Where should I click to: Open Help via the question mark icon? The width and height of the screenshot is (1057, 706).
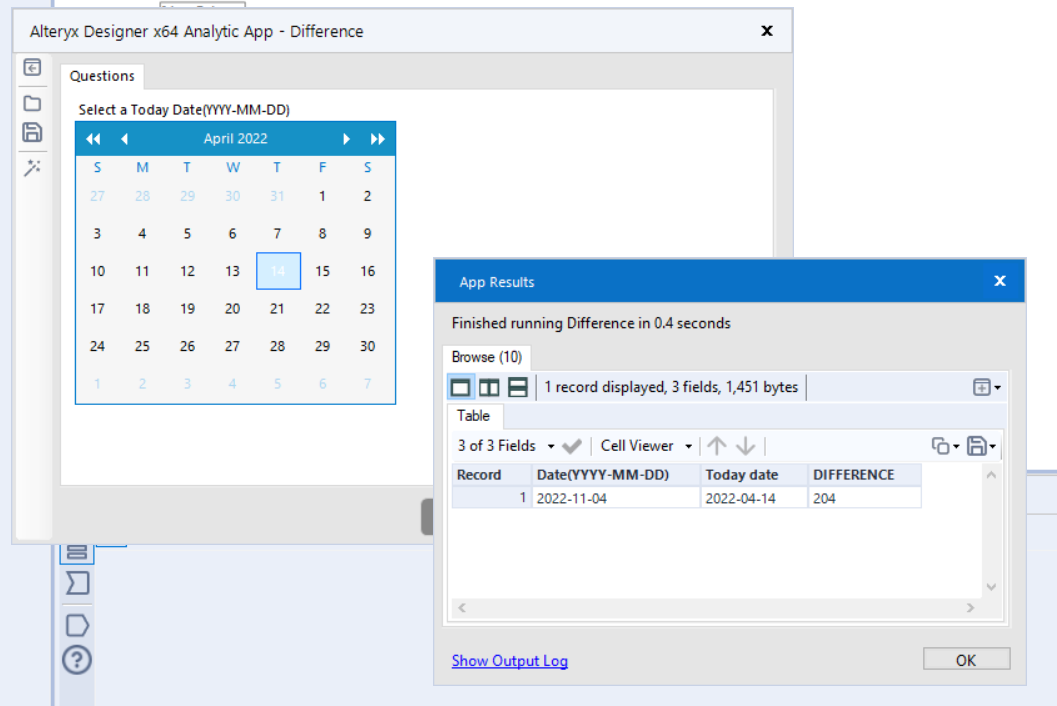(77, 660)
